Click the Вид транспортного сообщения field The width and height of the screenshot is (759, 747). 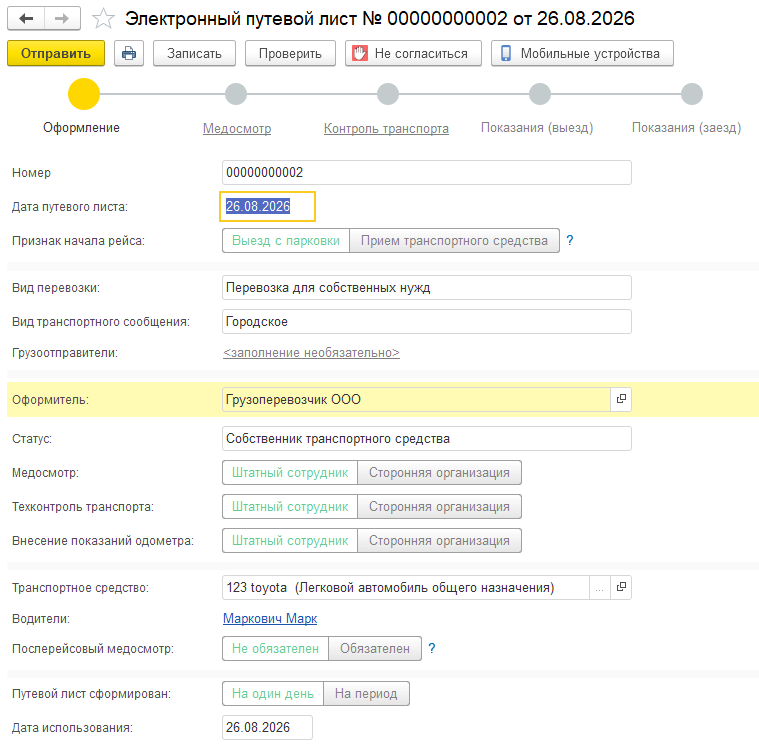pyautogui.click(x=426, y=321)
